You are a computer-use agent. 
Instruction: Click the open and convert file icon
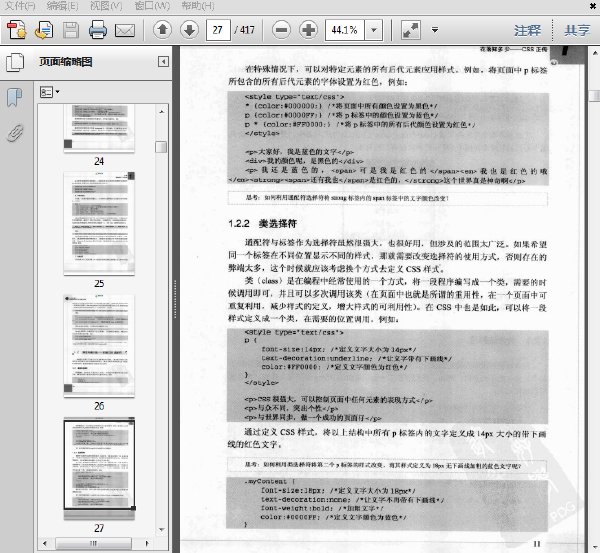(x=44, y=30)
